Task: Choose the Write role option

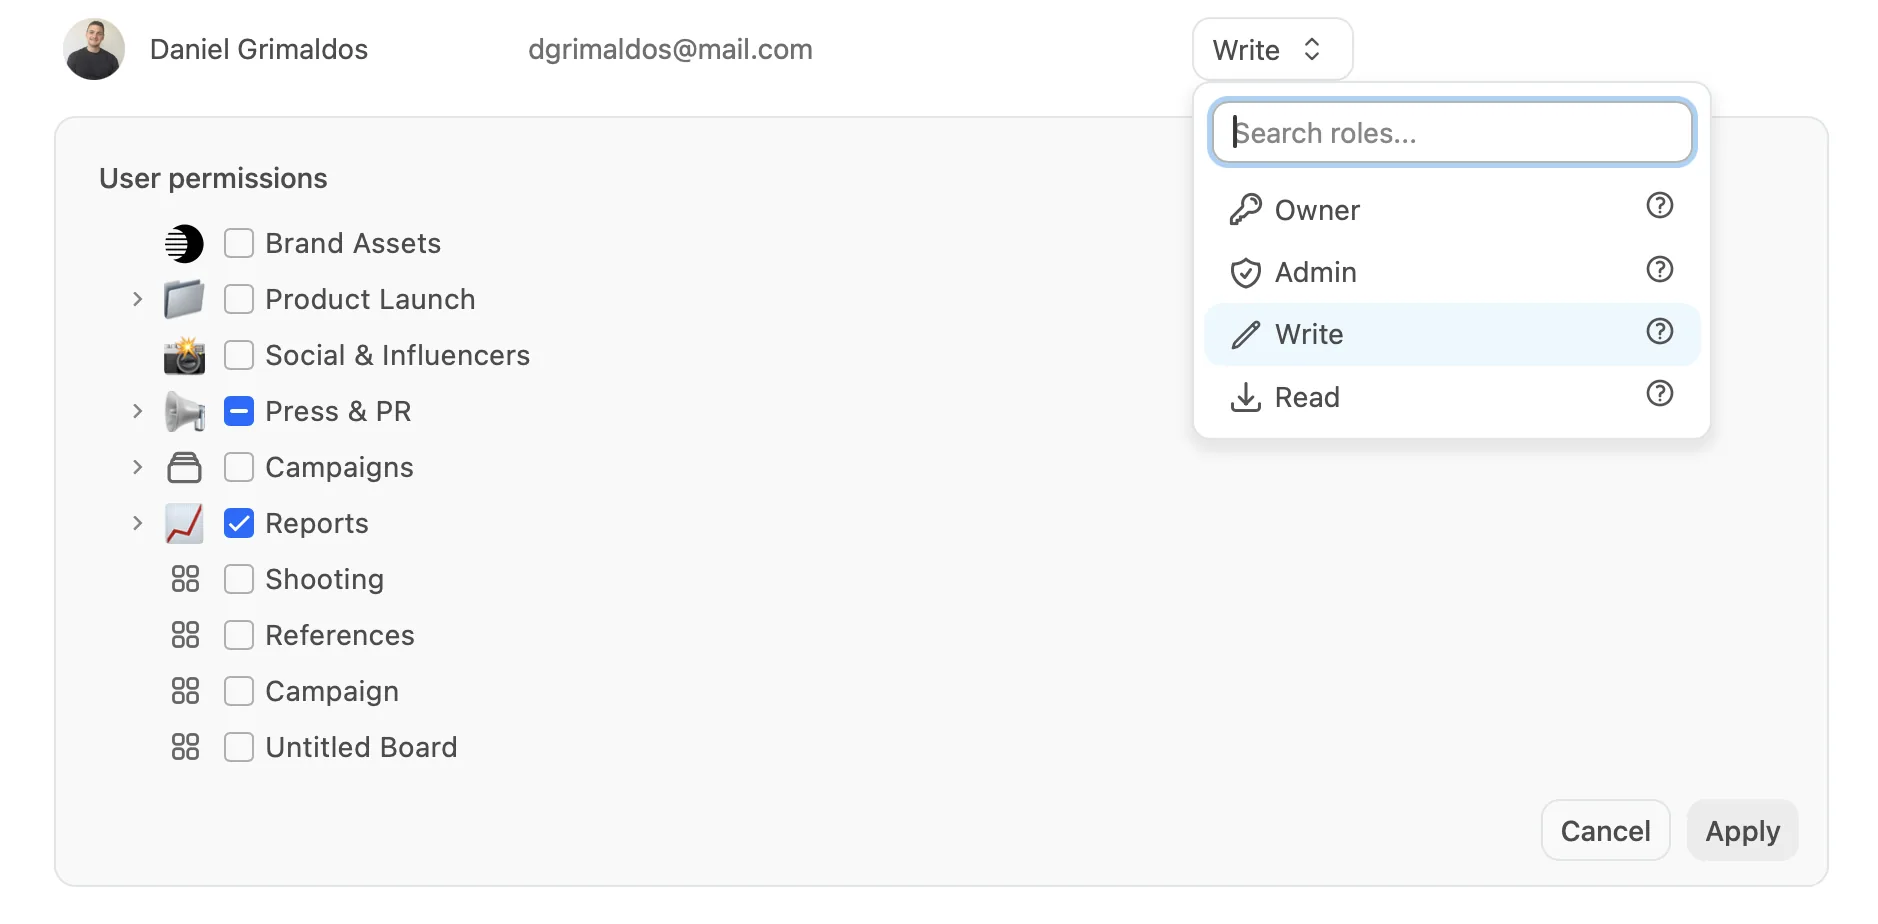Action: pyautogui.click(x=1452, y=334)
